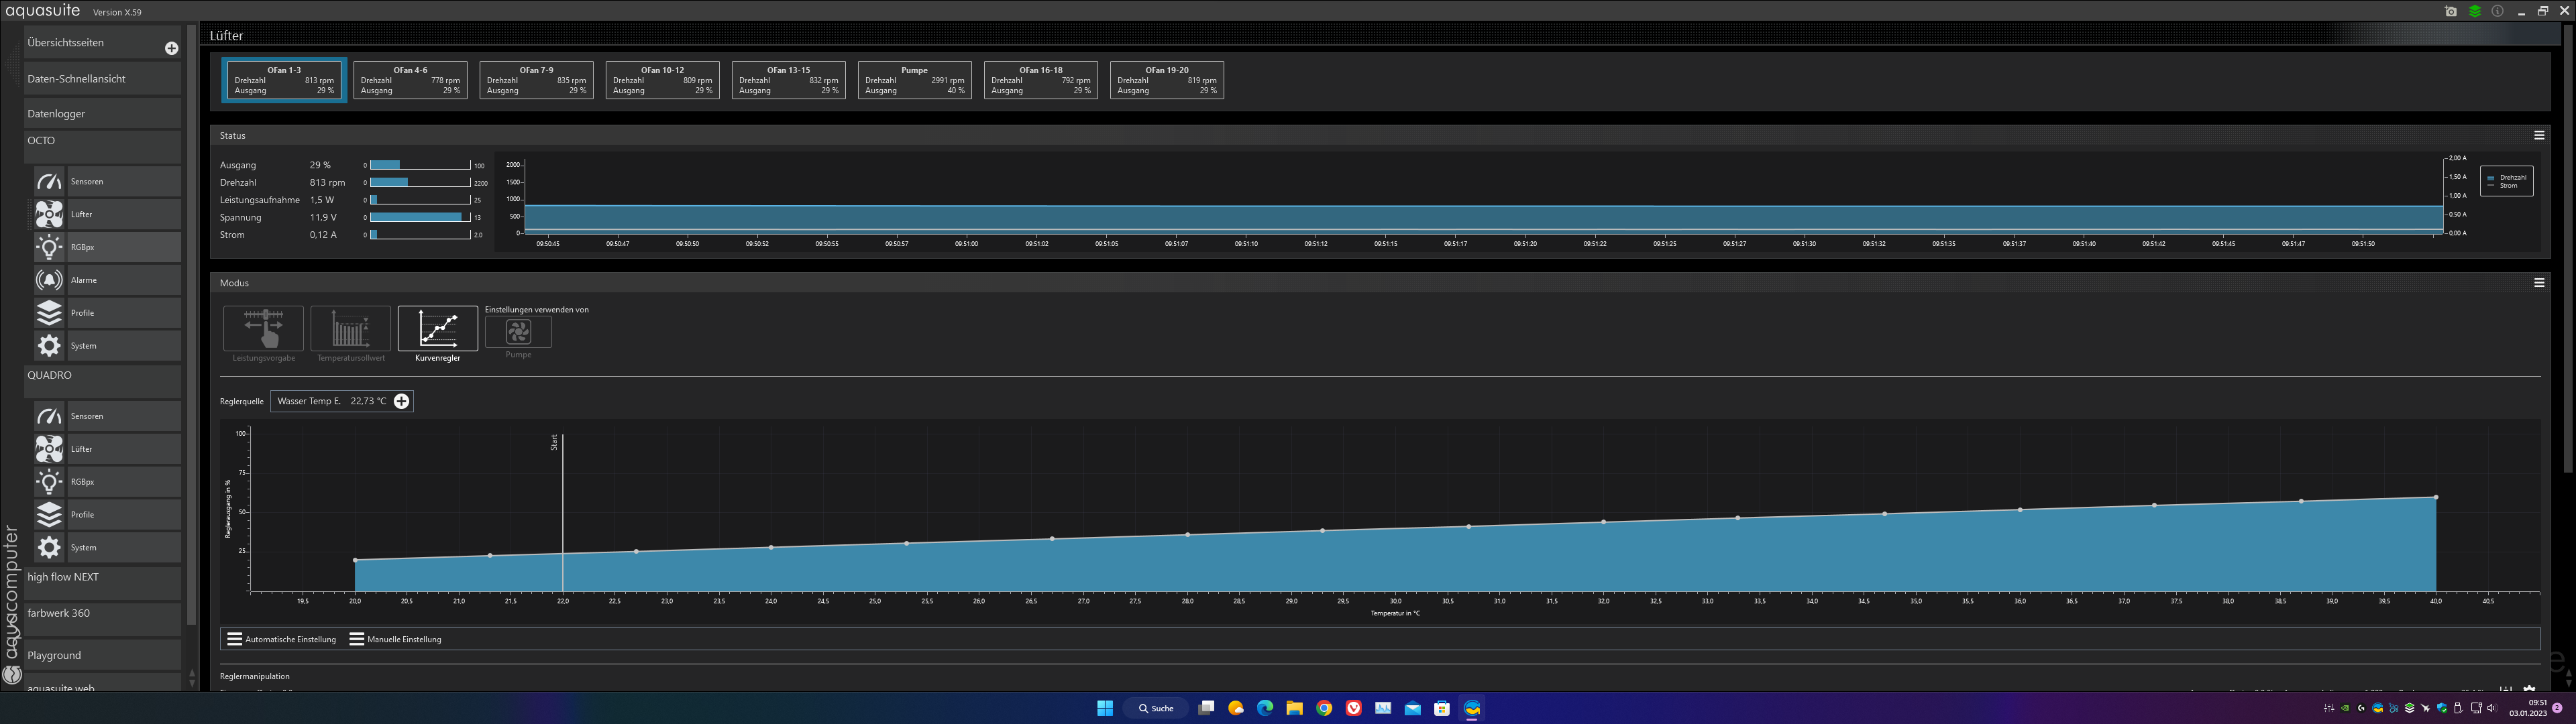Viewport: 2576px width, 724px height.
Task: Open the Status panel hamburger menu
Action: [2538, 135]
